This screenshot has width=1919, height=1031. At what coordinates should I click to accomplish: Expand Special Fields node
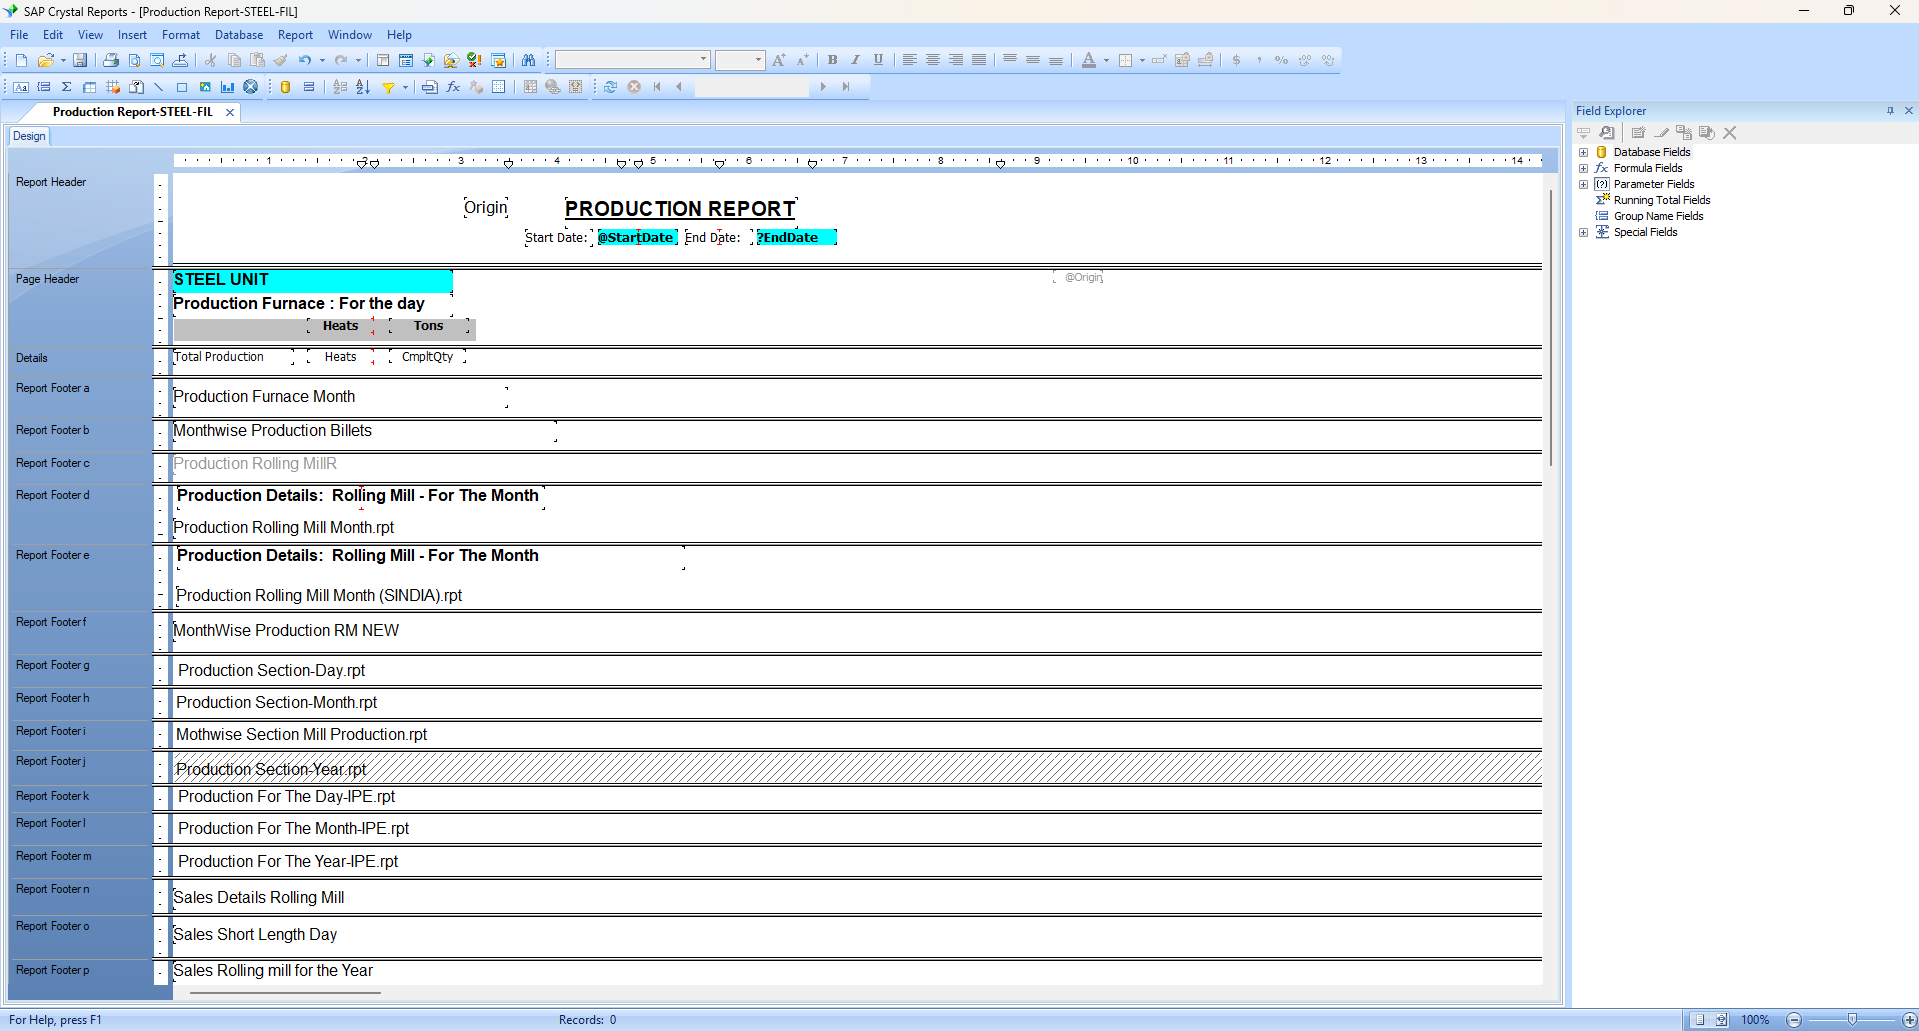coord(1584,233)
